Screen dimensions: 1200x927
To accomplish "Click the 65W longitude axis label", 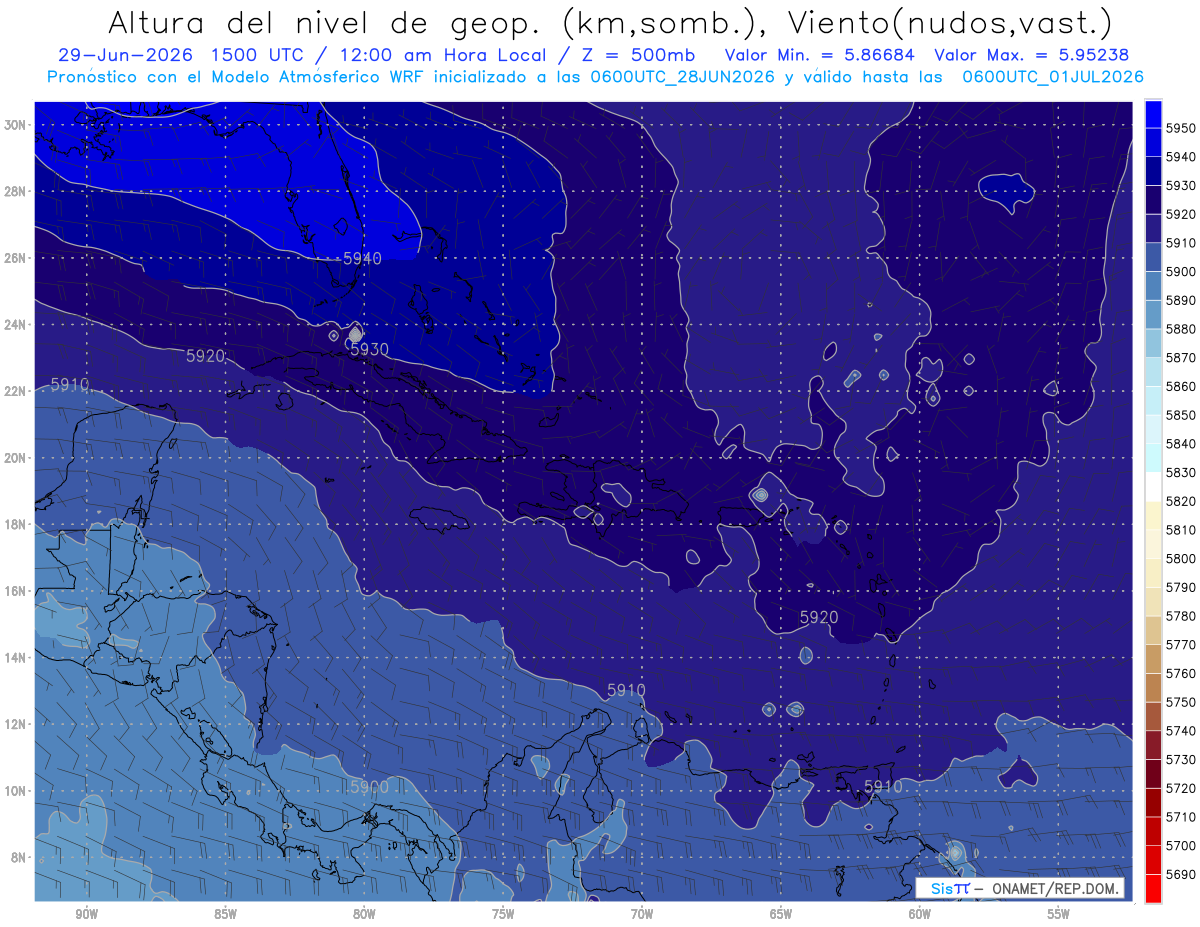I will [781, 914].
